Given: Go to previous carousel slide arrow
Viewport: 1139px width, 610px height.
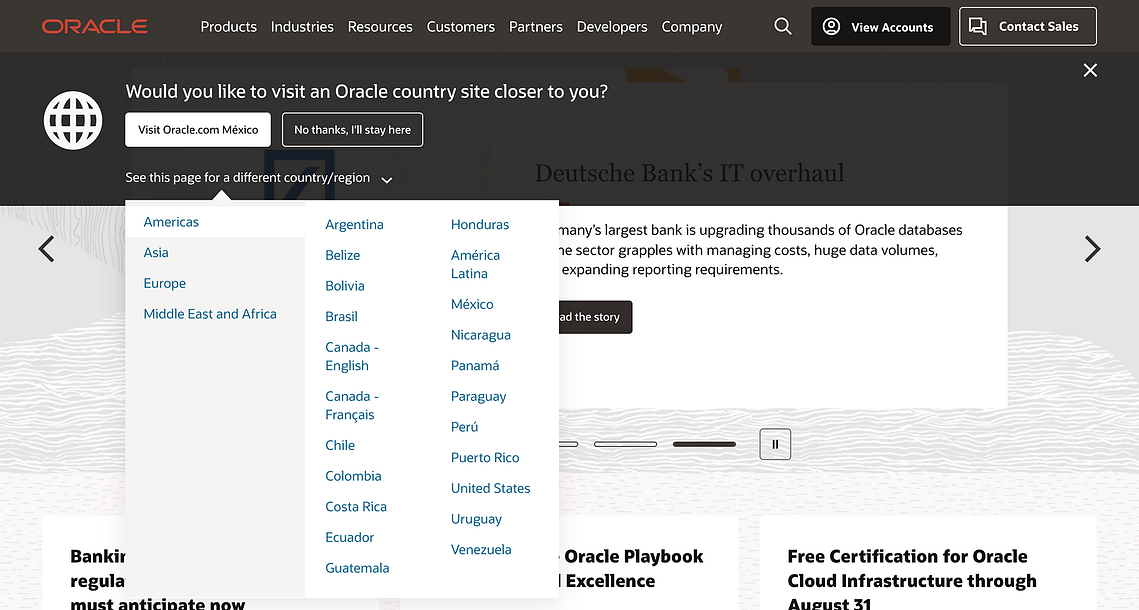Looking at the screenshot, I should (x=46, y=249).
